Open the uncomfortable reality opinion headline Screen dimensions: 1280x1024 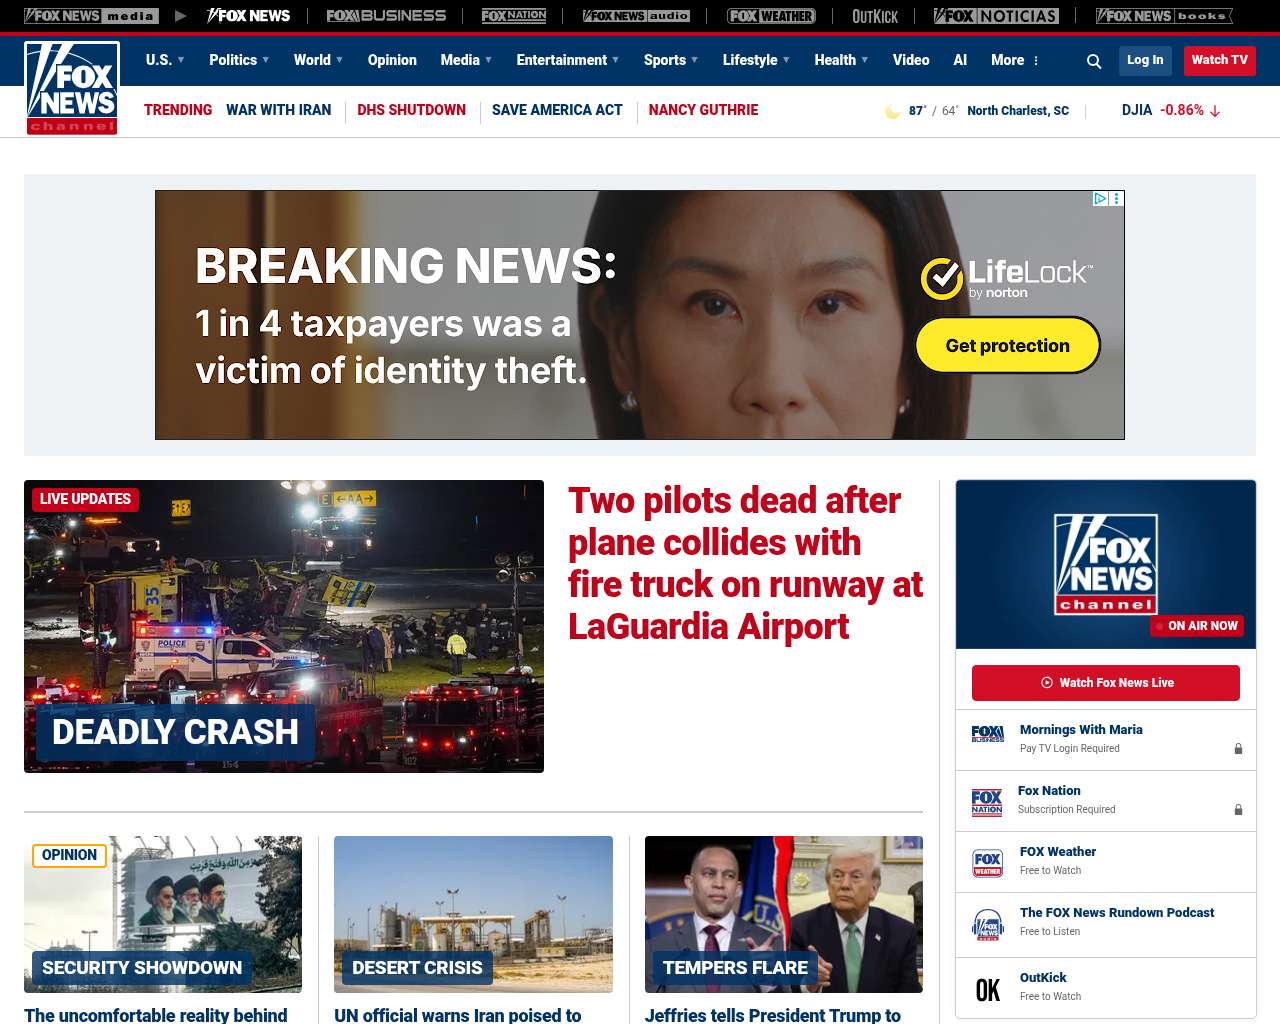pos(156,1014)
